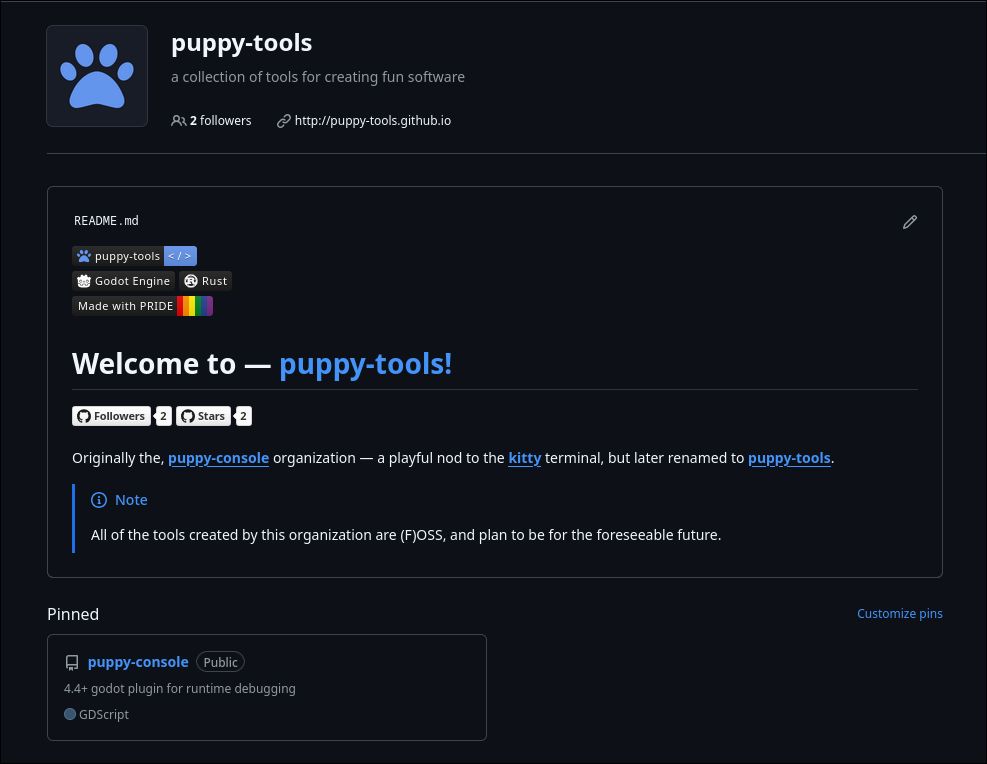This screenshot has height=764, width=987.
Task: Visit http://puppy-tools.github.io link
Action: (x=373, y=121)
